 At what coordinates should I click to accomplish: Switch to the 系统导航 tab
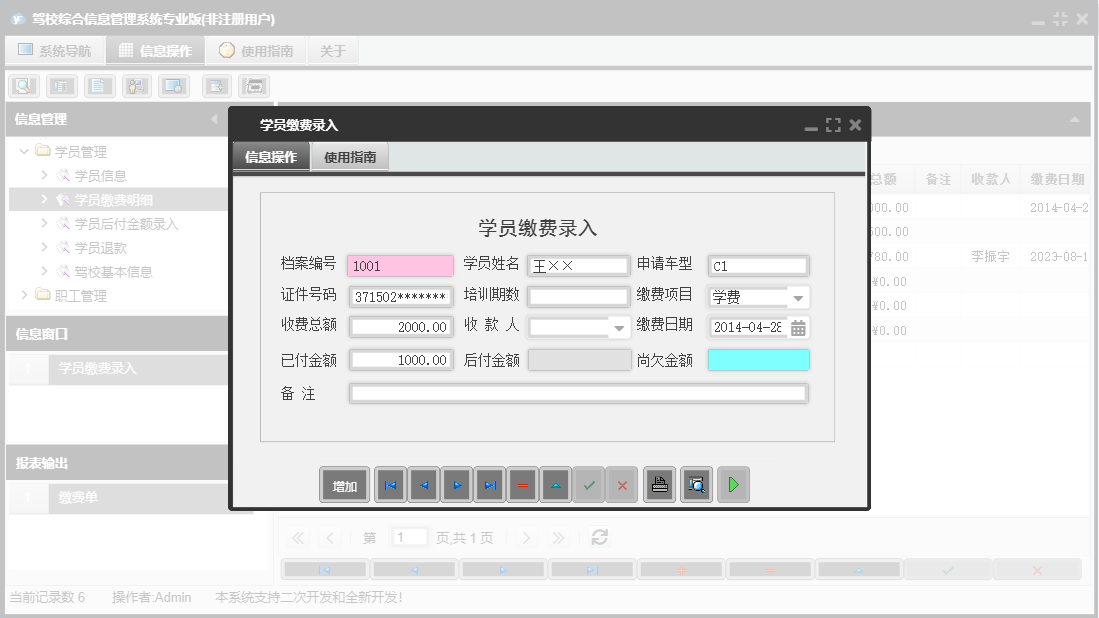click(x=55, y=49)
